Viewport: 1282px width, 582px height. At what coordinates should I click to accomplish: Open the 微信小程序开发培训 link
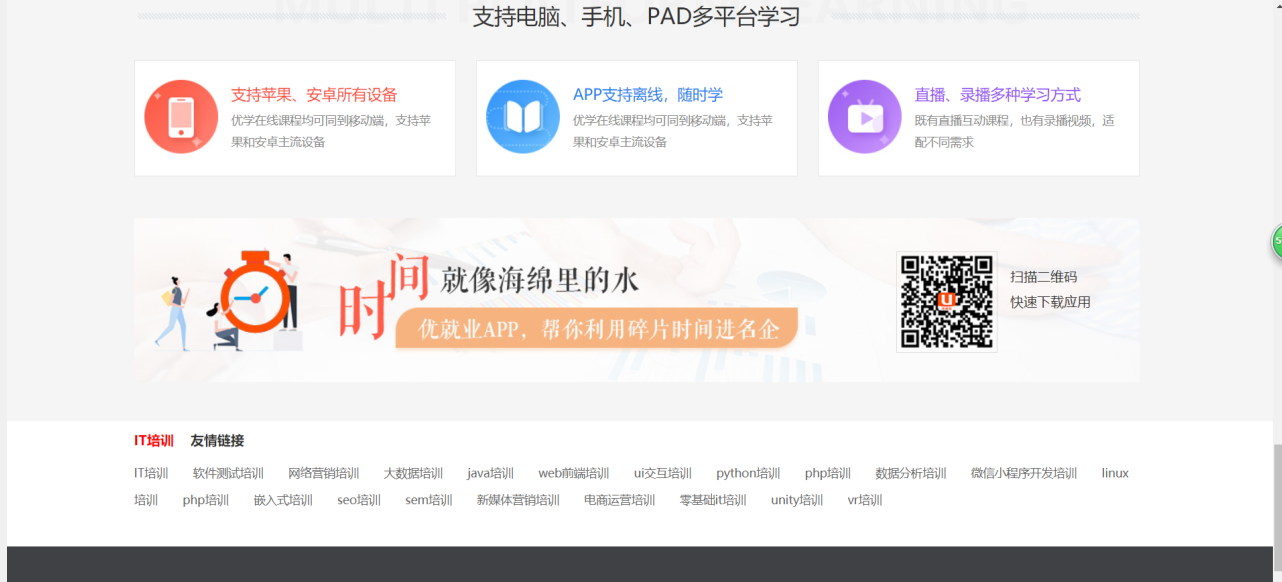(1021, 473)
